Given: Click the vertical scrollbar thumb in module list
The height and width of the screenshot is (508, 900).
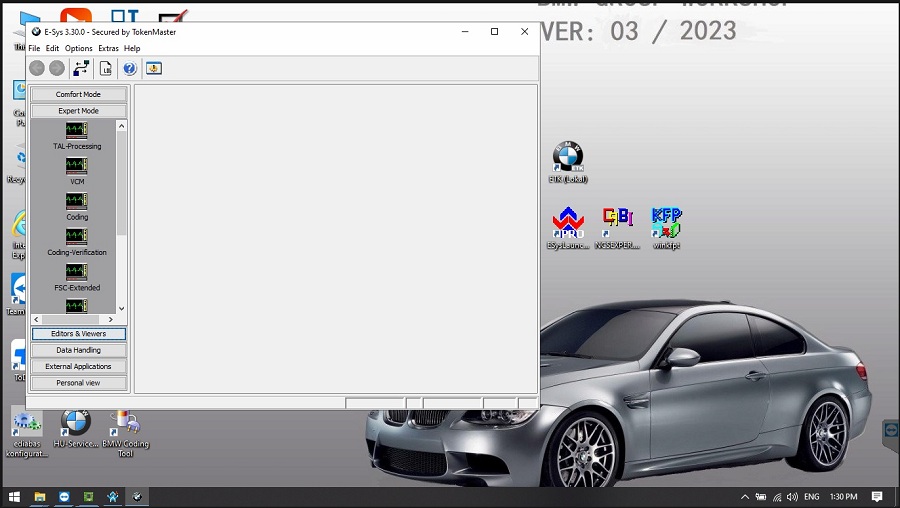Looking at the screenshot, I should point(122,183).
